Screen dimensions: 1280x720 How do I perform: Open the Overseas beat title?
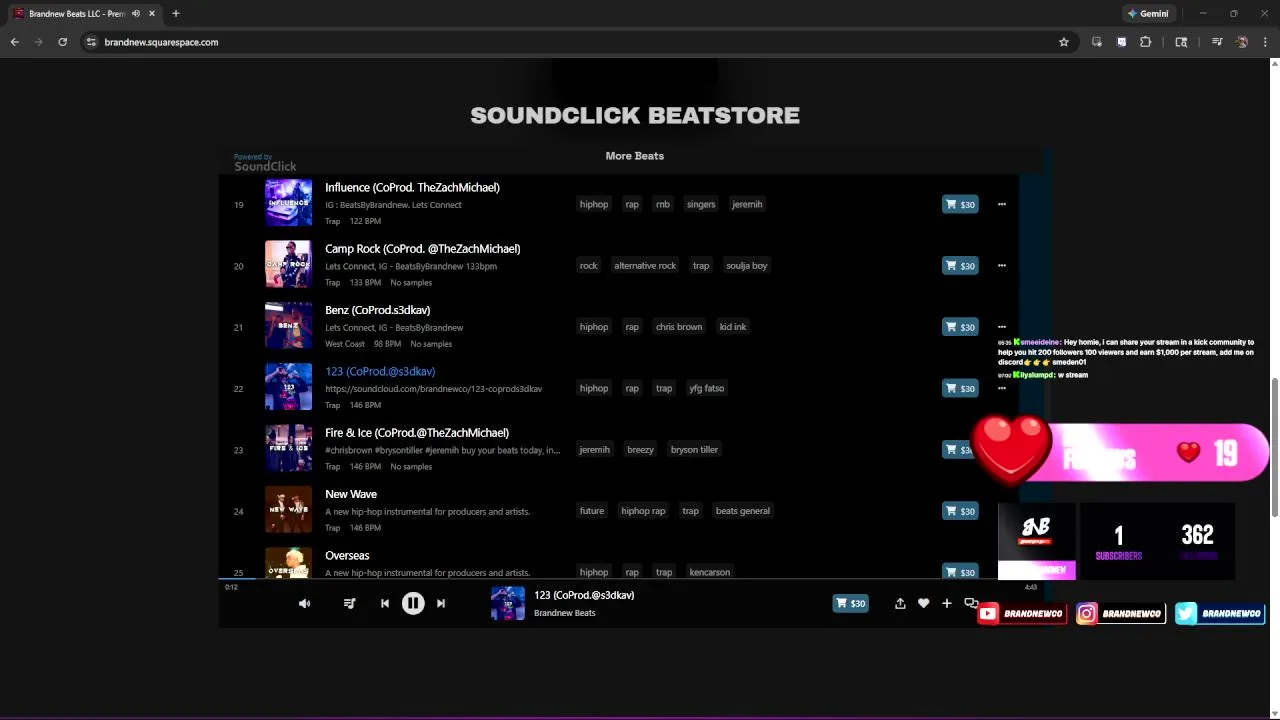click(x=347, y=556)
